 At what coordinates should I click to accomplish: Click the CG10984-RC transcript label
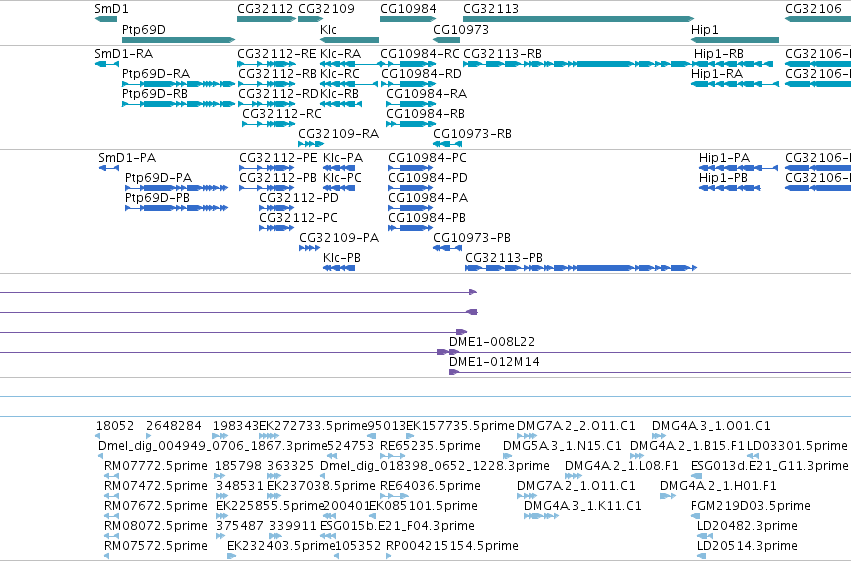tap(420, 54)
